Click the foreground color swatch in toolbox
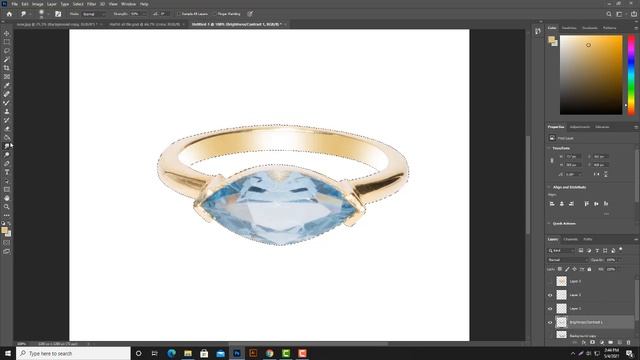 4,230
